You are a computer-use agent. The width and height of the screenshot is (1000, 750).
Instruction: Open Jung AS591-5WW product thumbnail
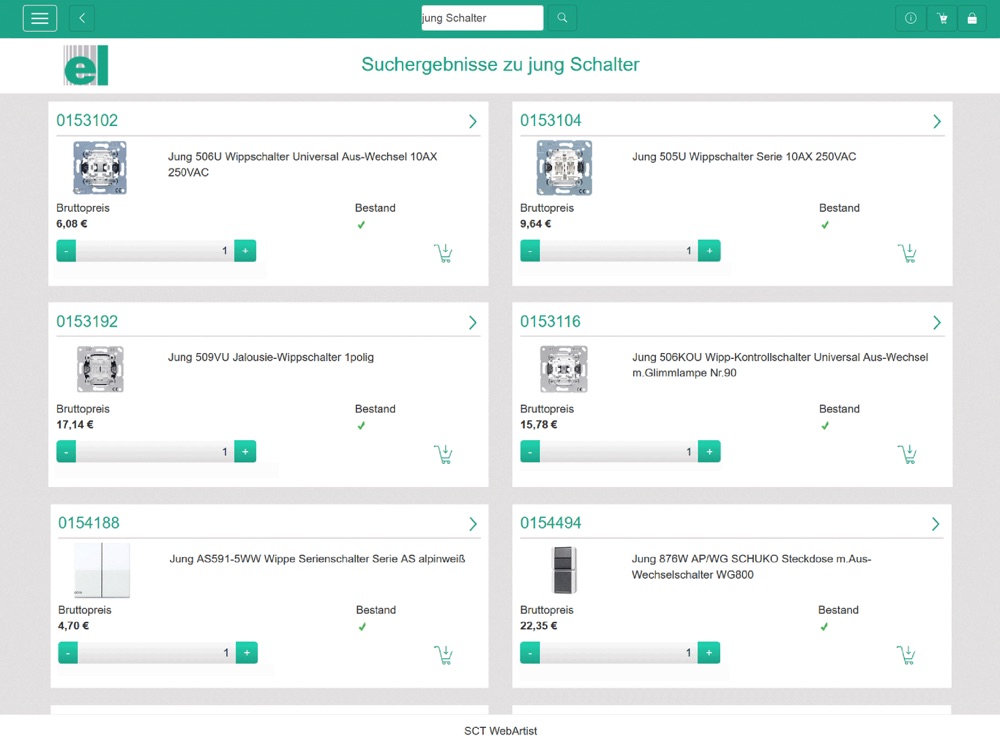102,570
